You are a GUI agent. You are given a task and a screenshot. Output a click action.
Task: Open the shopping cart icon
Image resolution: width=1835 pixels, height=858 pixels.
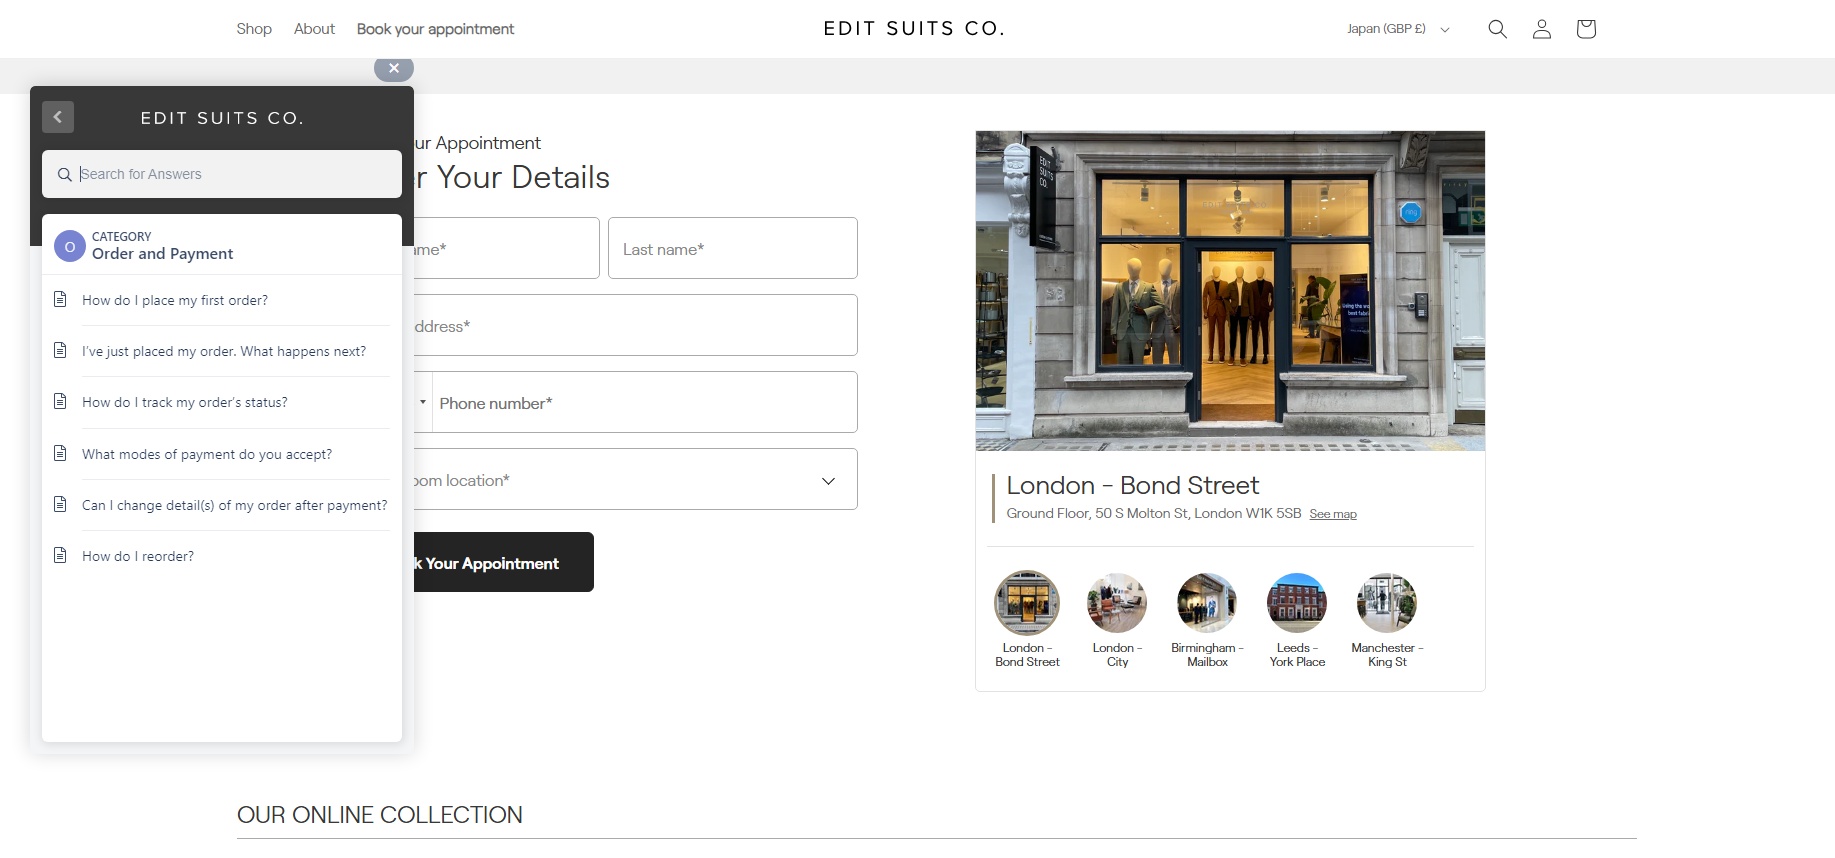tap(1586, 29)
